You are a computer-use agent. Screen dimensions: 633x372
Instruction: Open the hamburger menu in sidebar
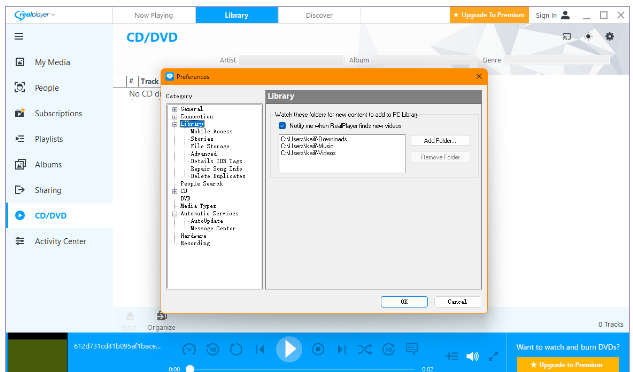point(19,37)
